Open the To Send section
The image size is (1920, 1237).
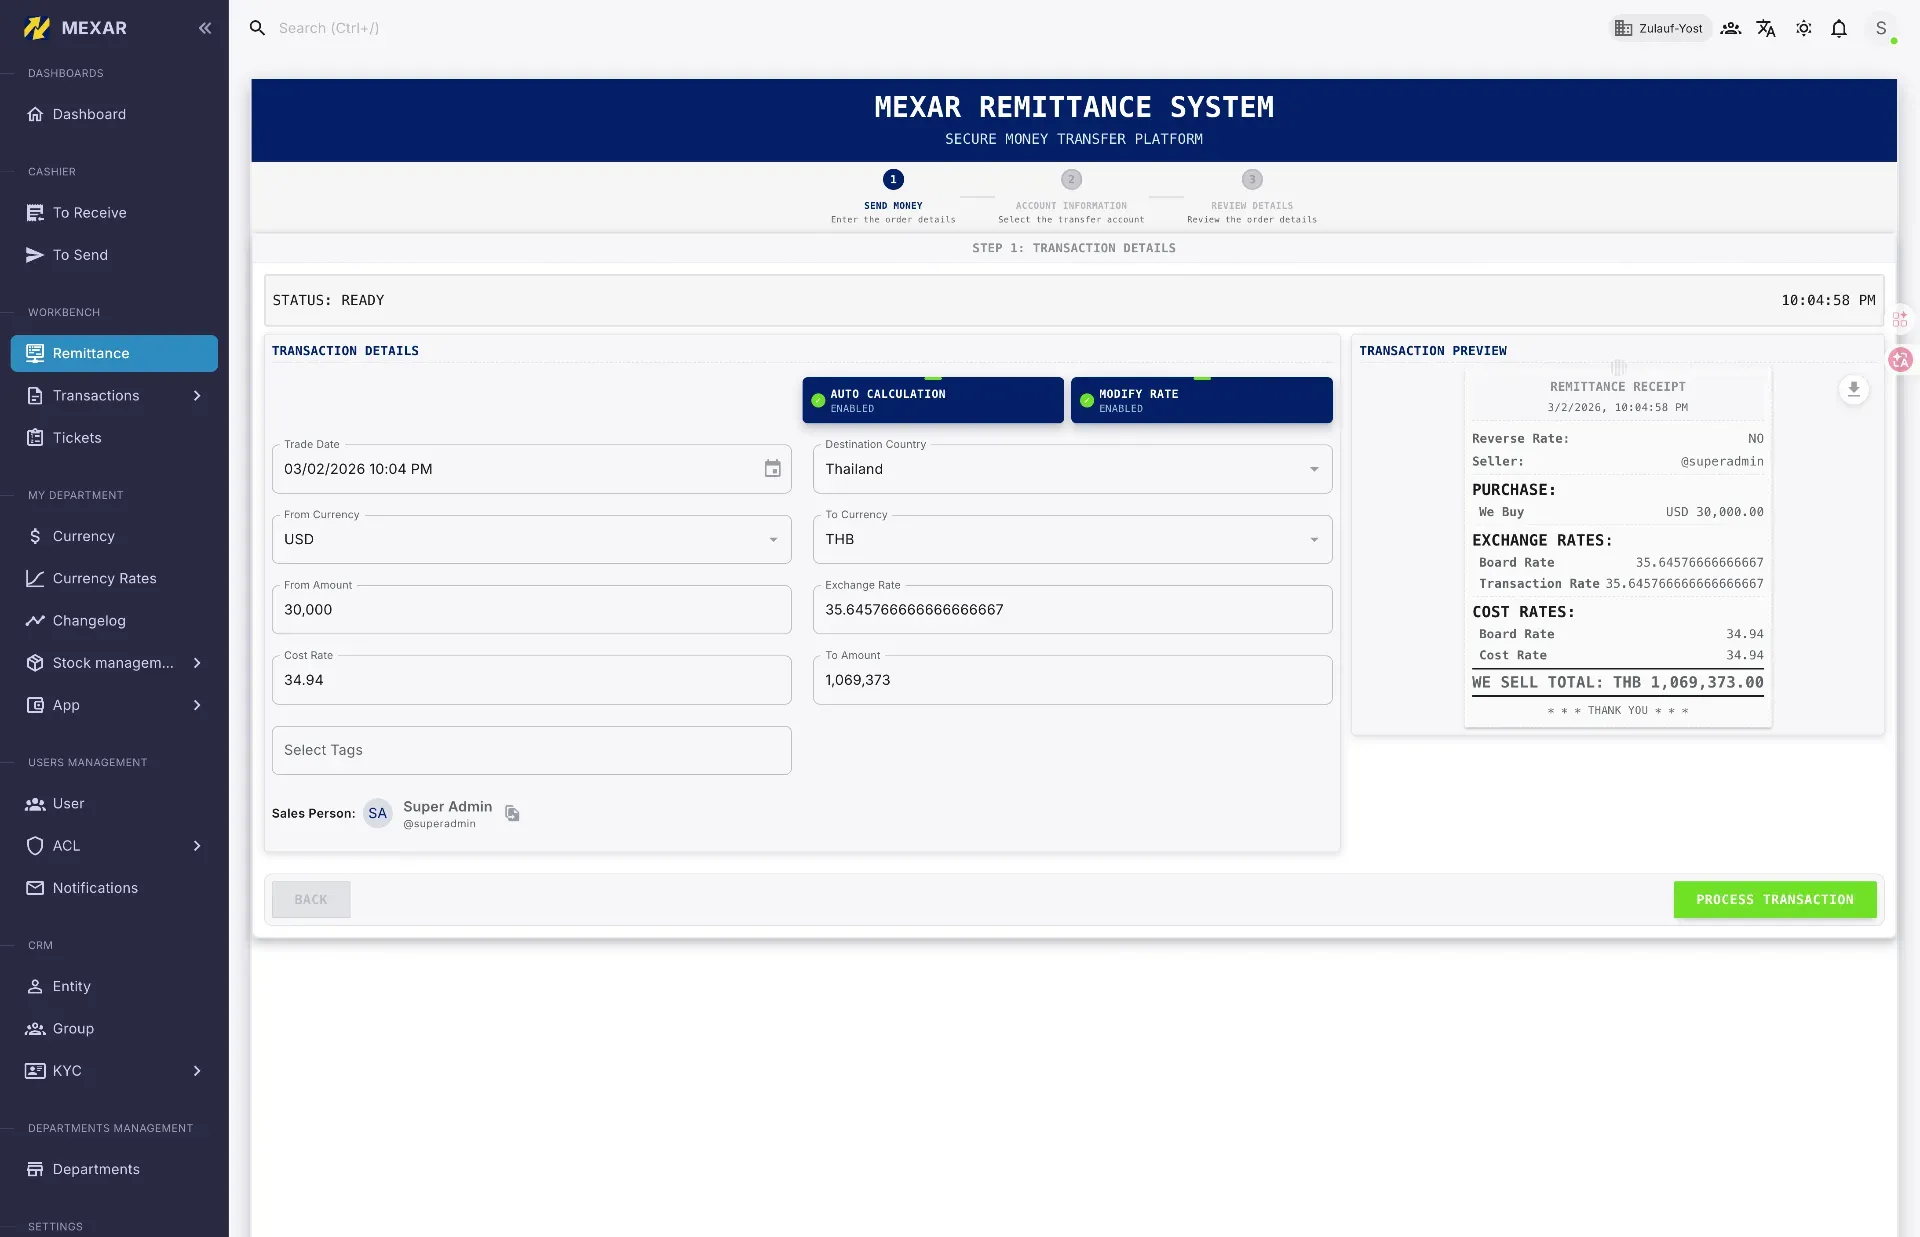click(x=79, y=255)
